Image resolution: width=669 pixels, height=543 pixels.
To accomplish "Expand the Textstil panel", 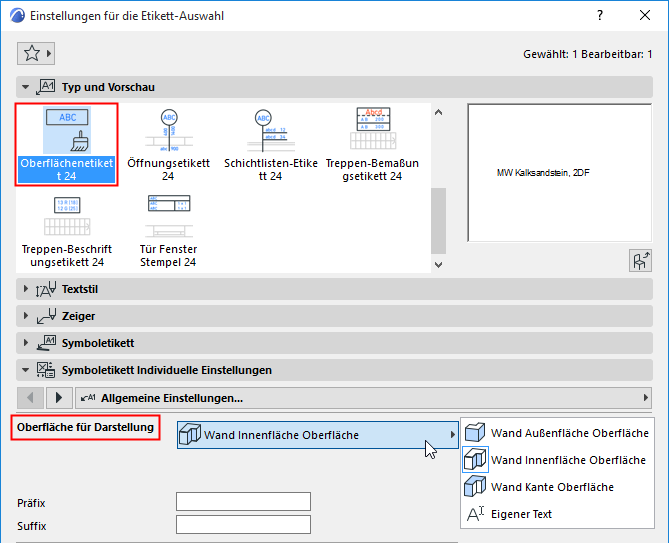I will tap(26, 289).
